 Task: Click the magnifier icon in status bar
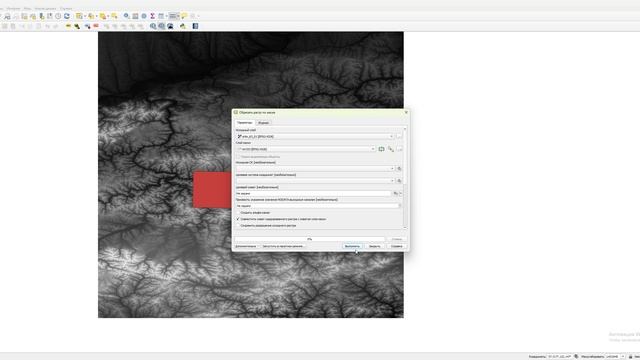[x=576, y=357]
